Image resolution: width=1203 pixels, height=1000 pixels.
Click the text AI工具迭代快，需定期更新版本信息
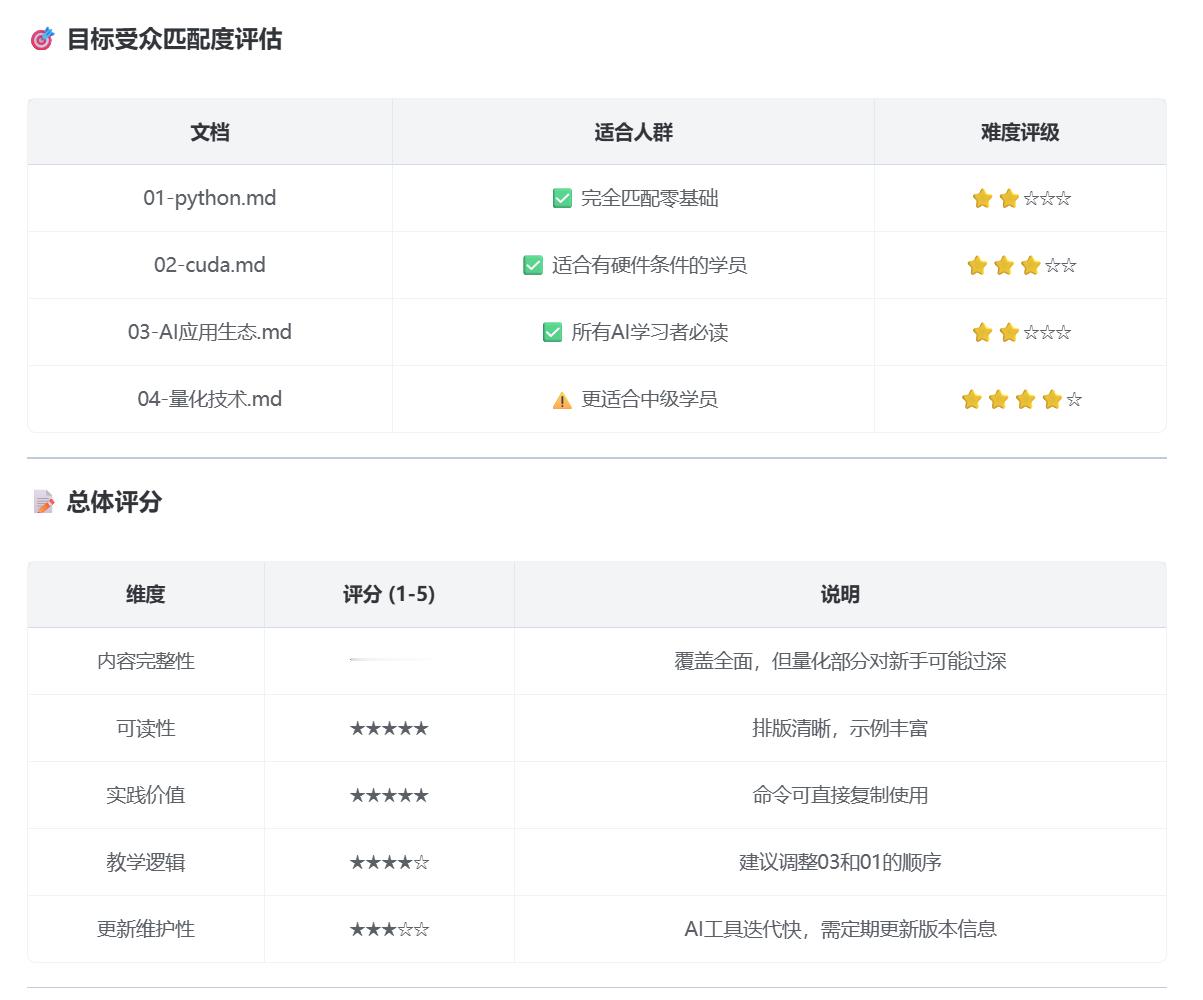840,929
